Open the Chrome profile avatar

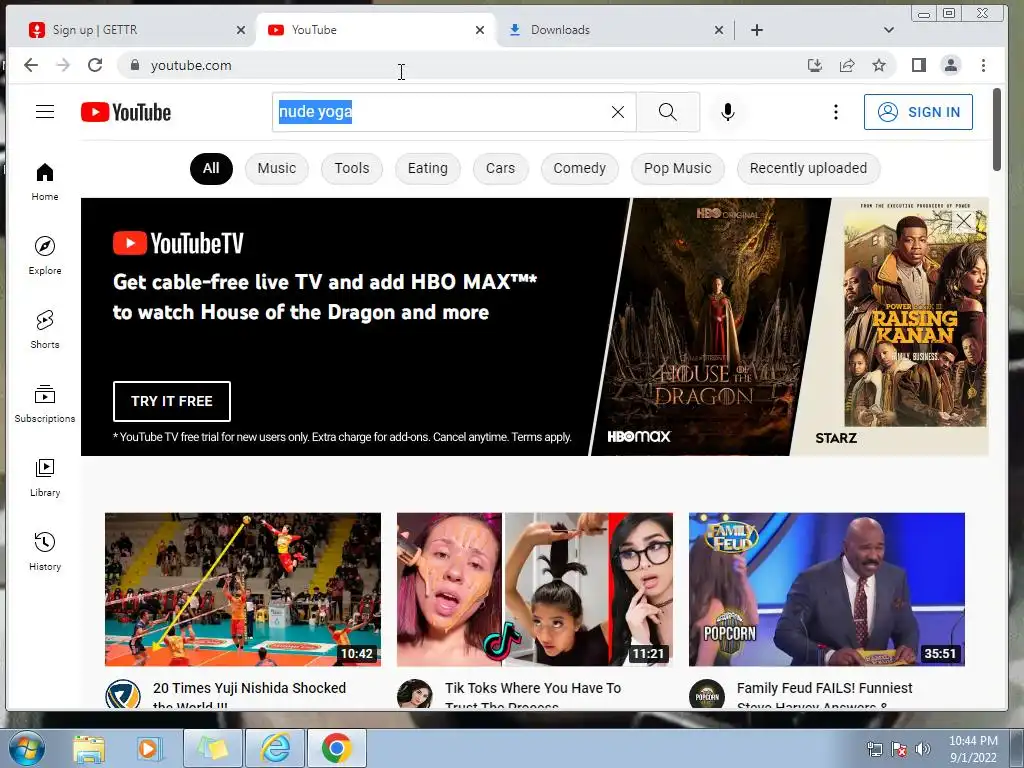[951, 65]
